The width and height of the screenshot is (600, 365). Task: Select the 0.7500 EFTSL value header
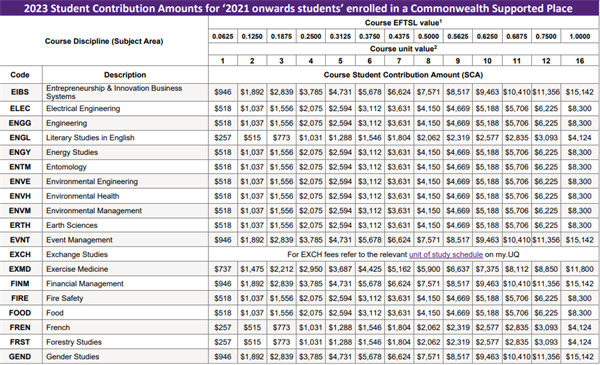(546, 36)
